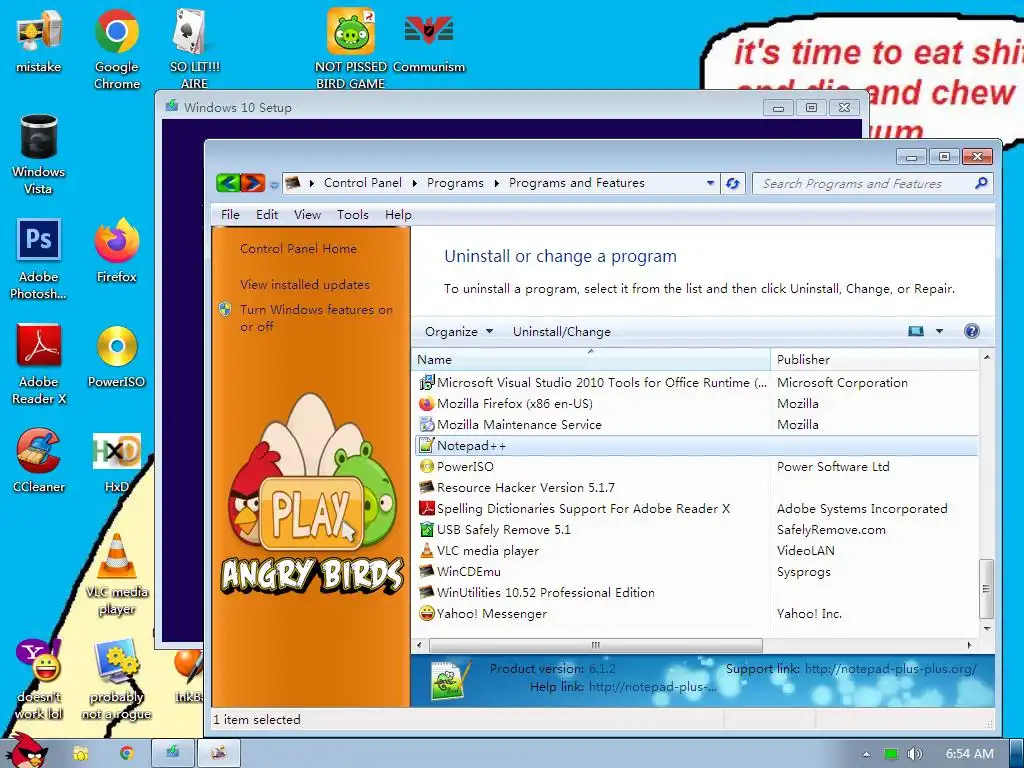This screenshot has width=1024, height=768.
Task: Click the horizontal scrollbar thumb
Action: [x=596, y=645]
